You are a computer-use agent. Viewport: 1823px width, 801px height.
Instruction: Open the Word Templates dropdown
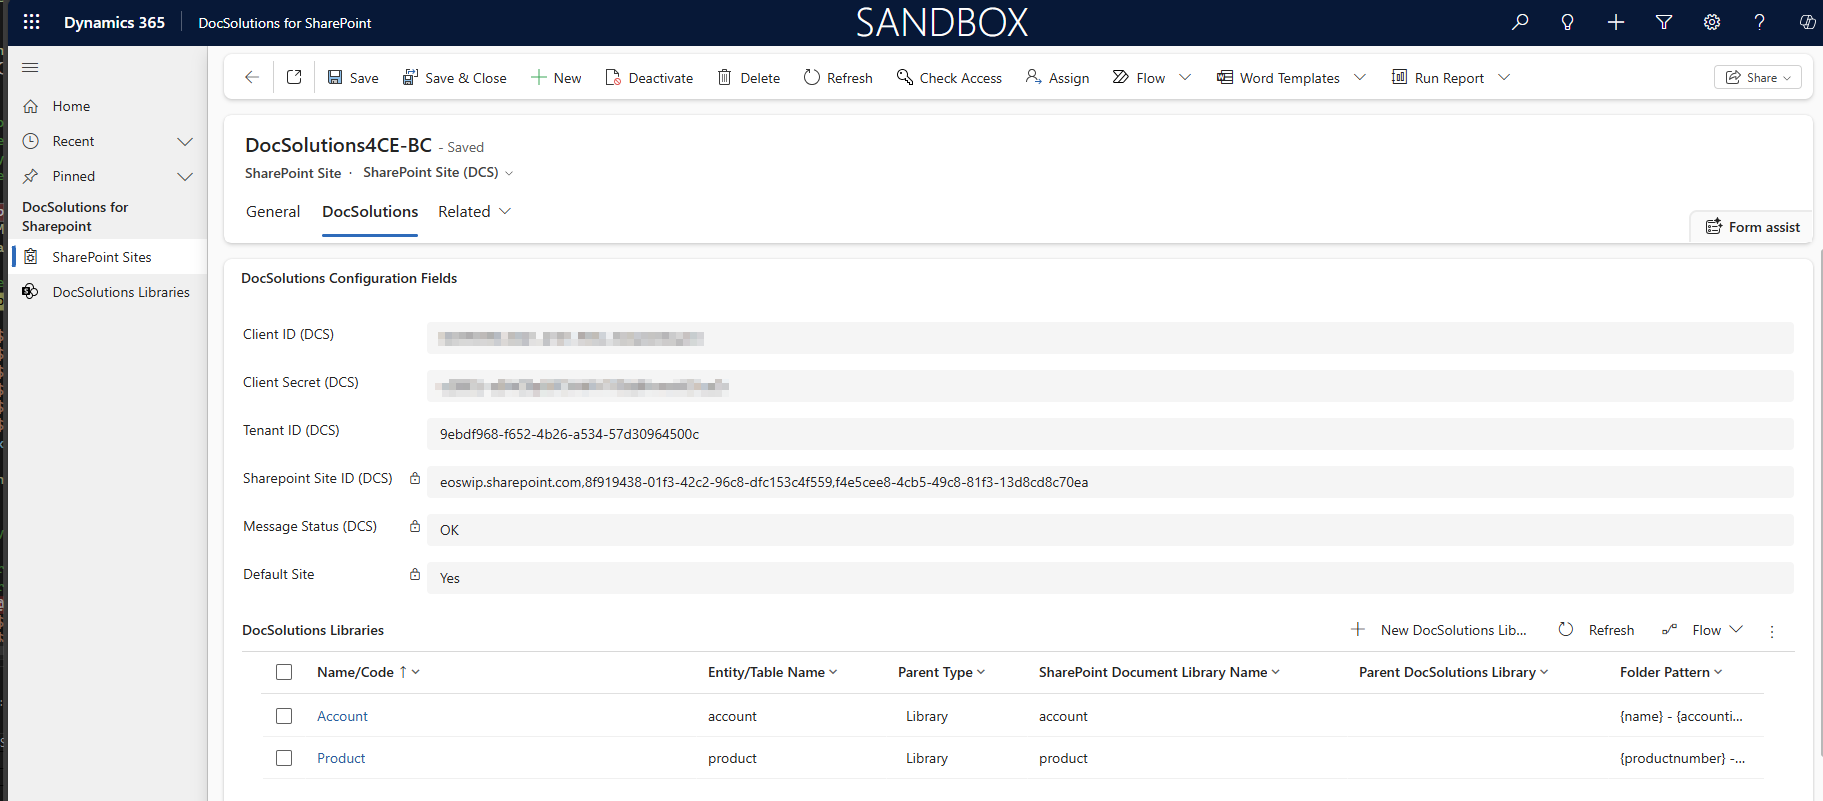click(1359, 78)
